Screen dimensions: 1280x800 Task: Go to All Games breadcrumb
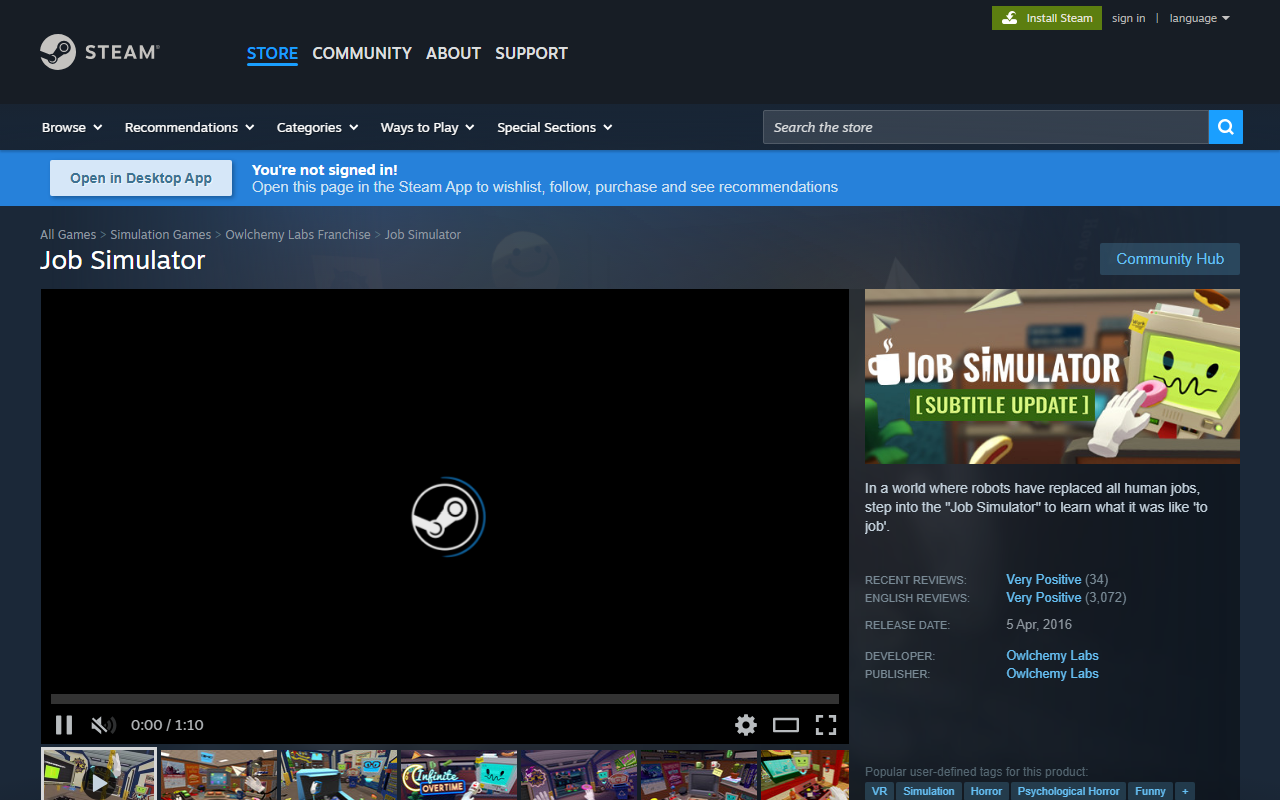[68, 234]
